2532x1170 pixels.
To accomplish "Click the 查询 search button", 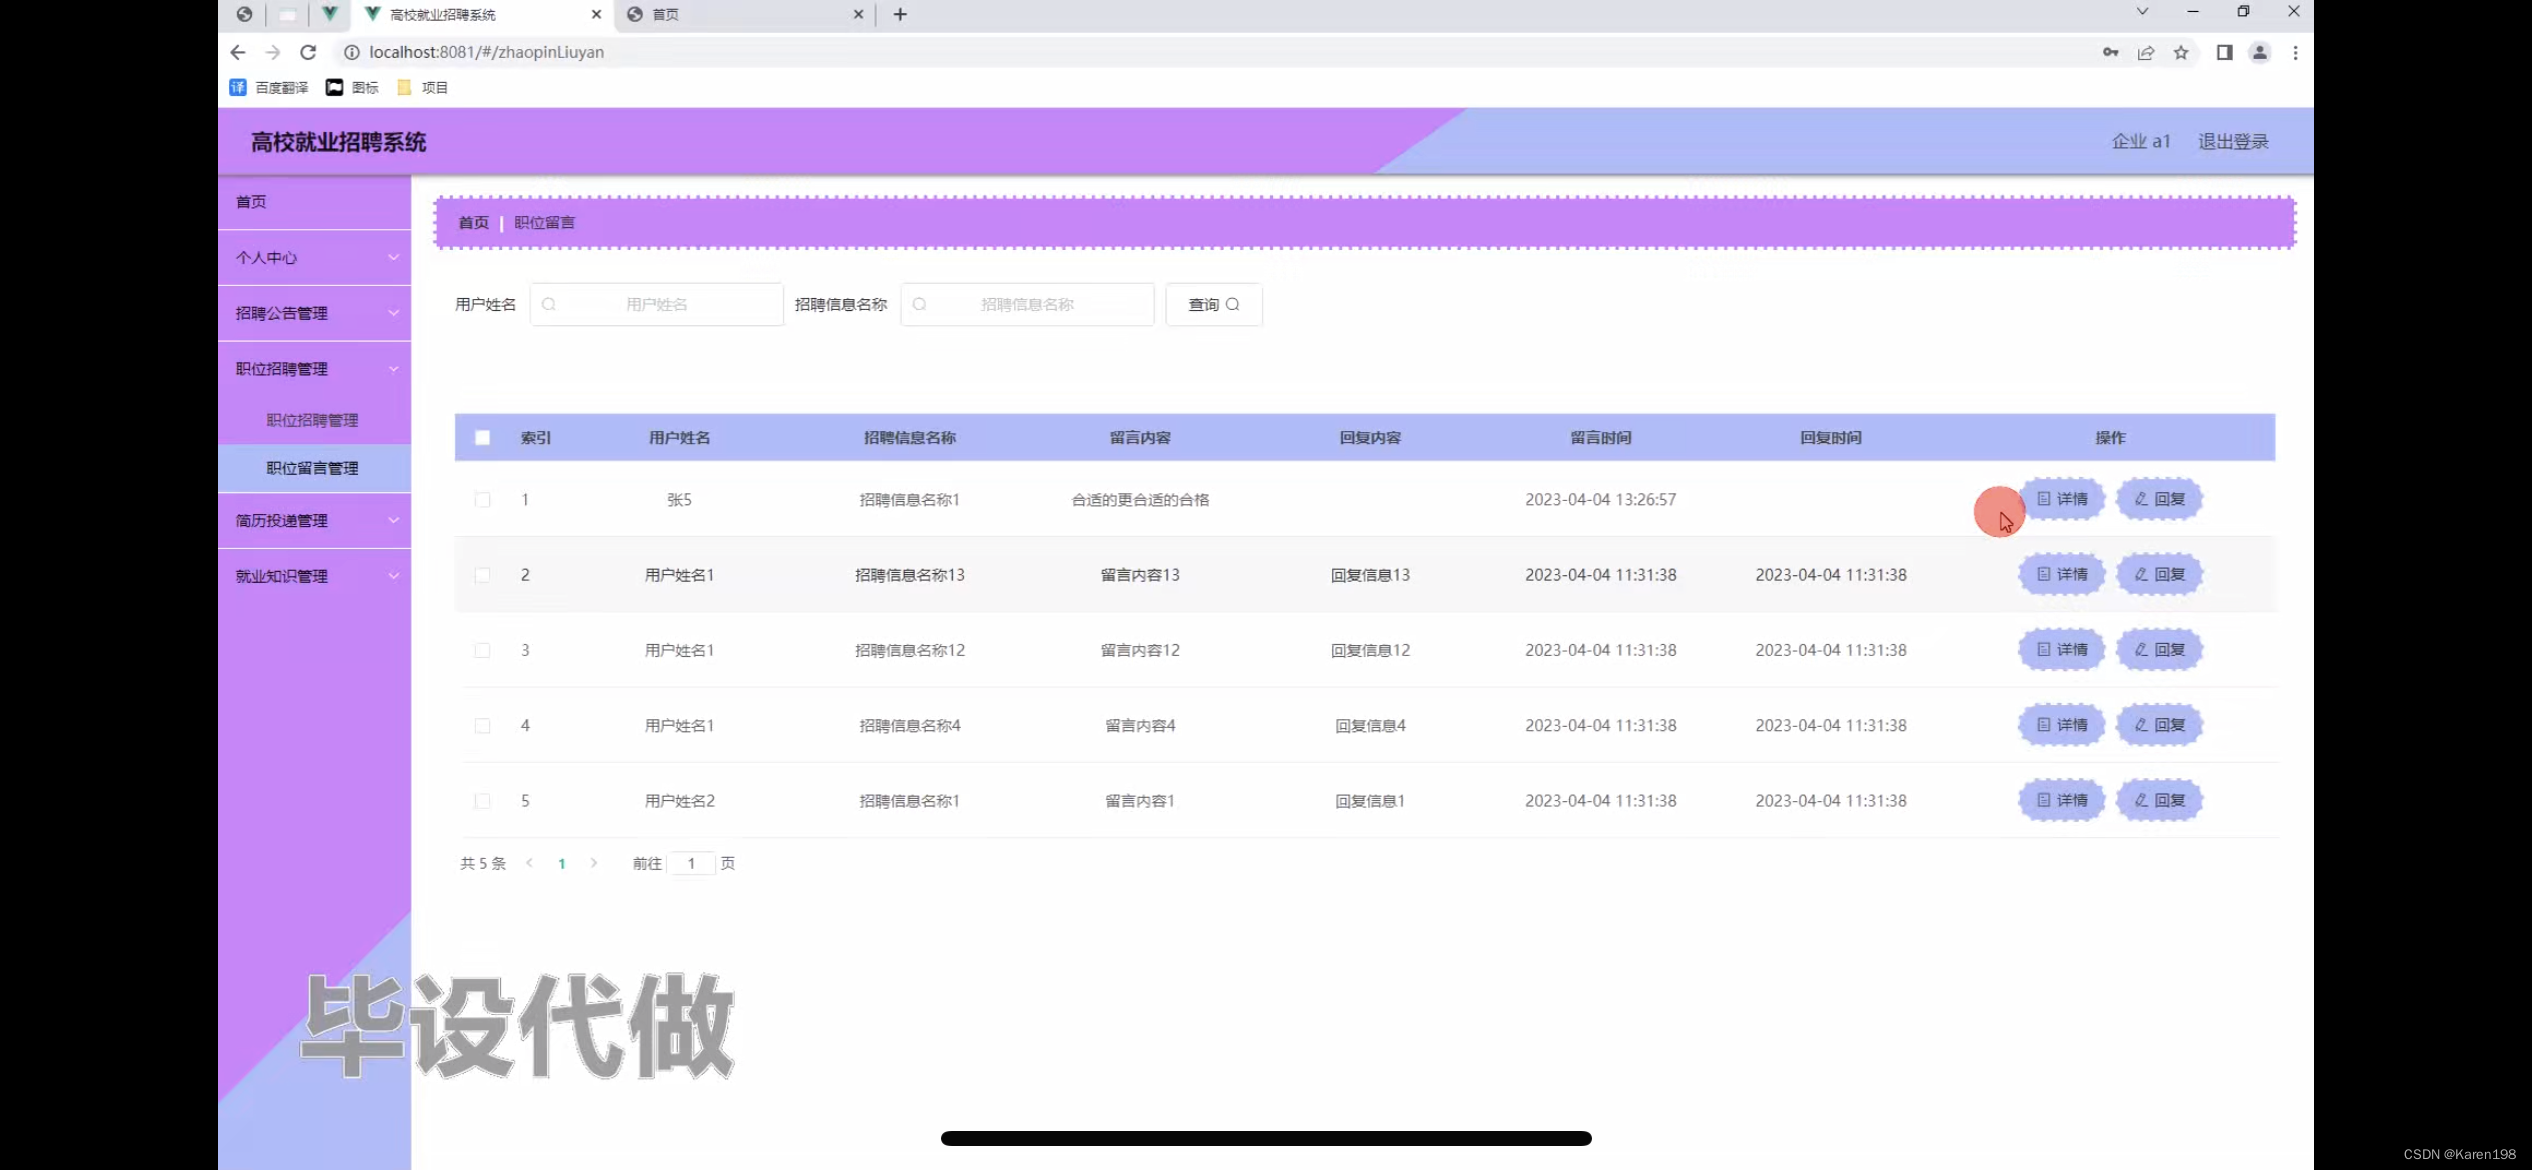I will click(x=1214, y=304).
